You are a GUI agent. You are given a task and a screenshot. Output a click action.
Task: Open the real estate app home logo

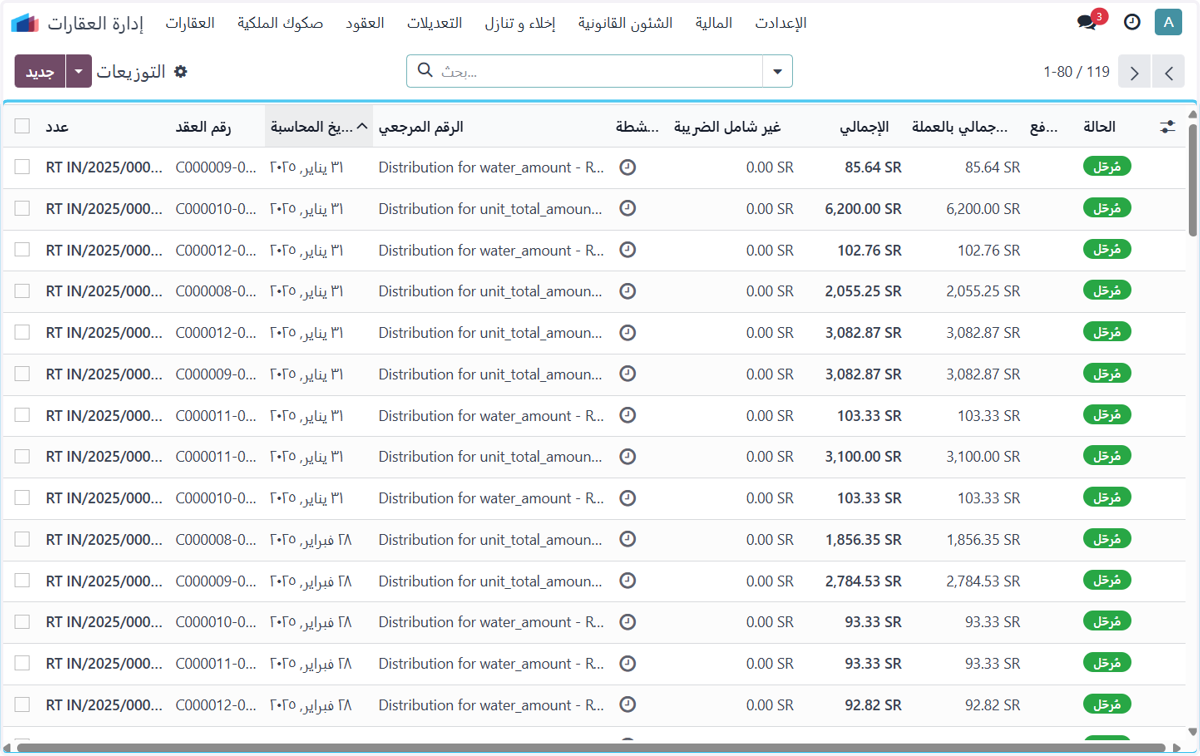[25, 23]
